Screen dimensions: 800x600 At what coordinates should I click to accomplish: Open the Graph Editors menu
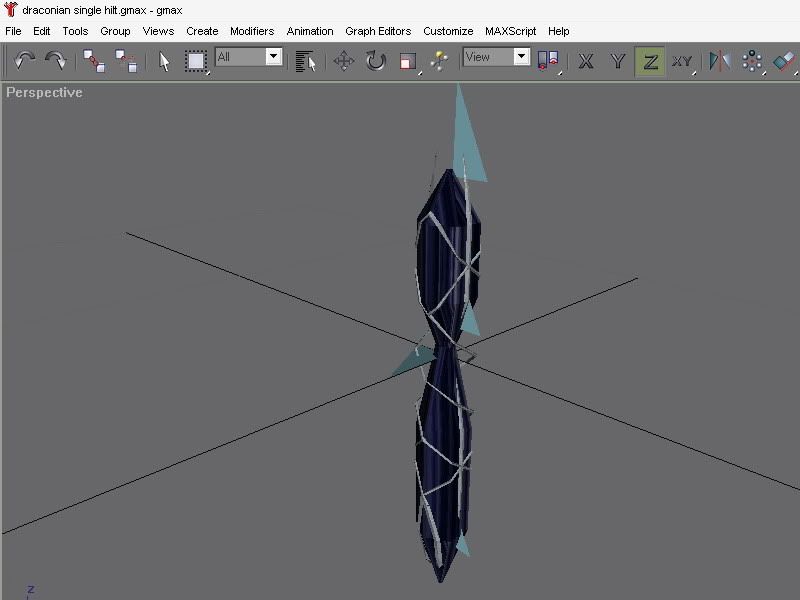click(378, 31)
